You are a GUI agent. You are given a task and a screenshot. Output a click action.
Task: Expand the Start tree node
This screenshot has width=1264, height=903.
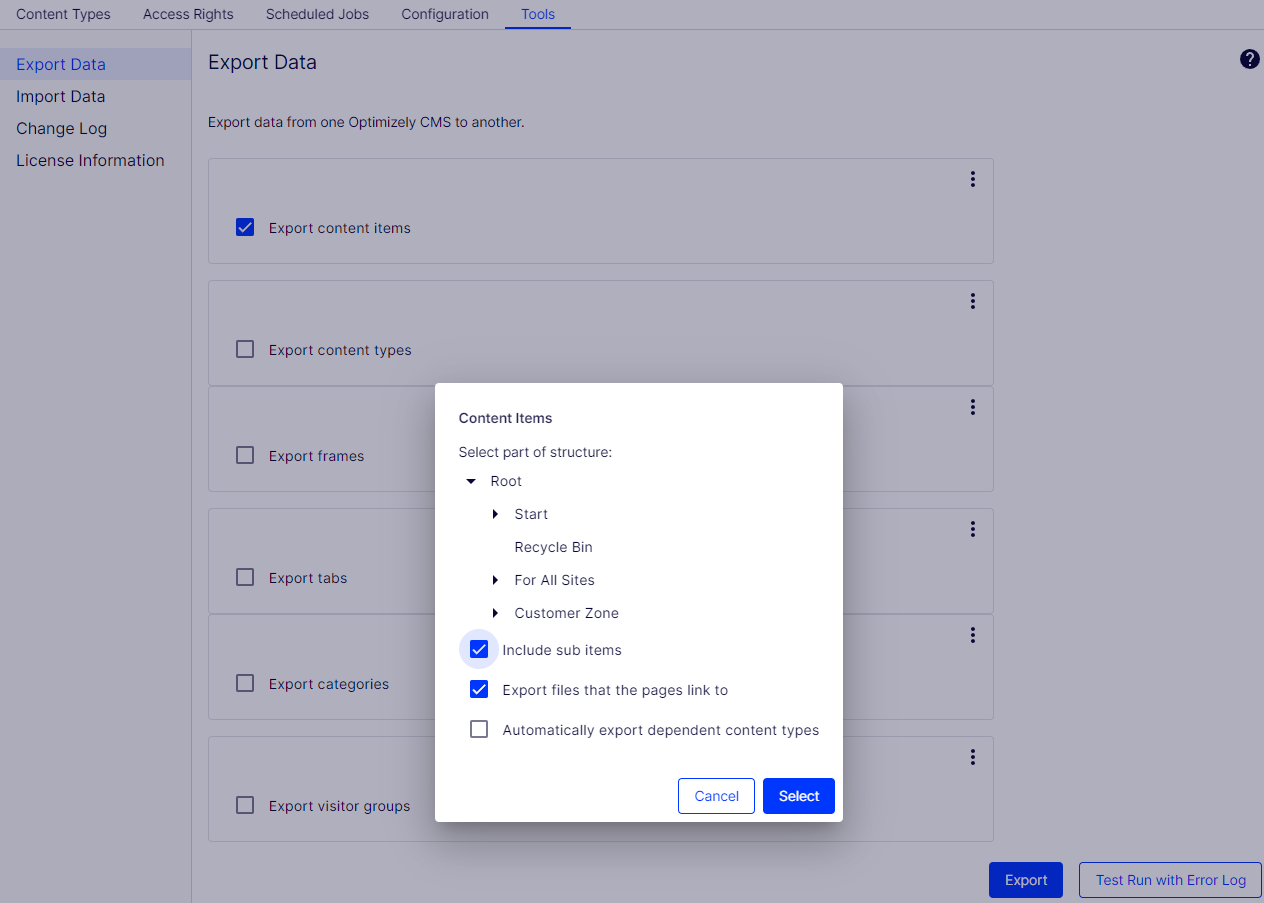(495, 514)
